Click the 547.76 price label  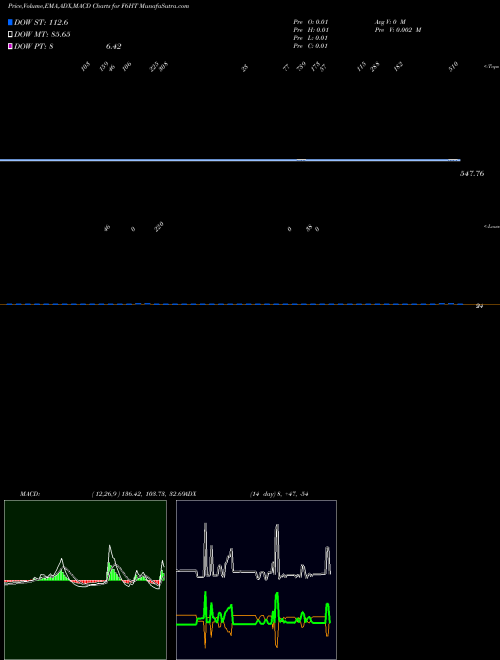pyautogui.click(x=472, y=173)
